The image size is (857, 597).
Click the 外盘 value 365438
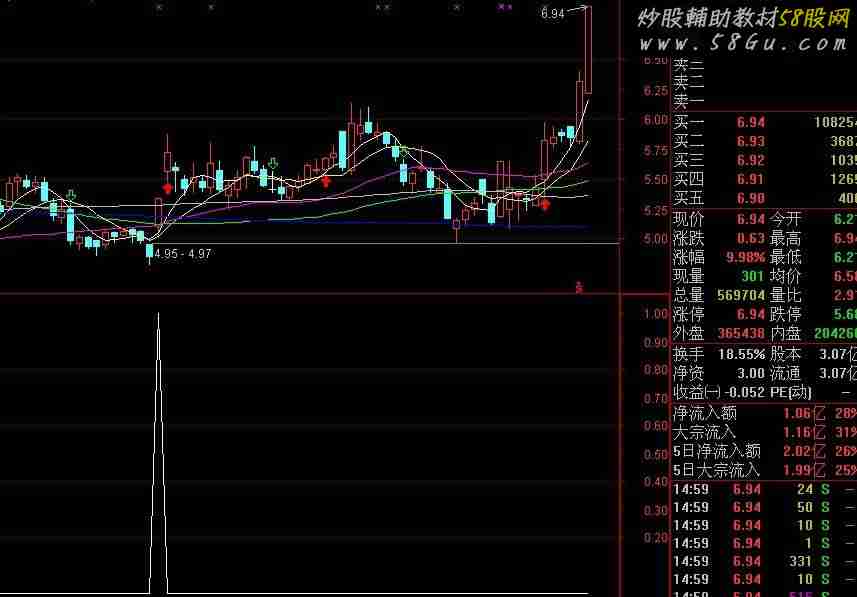click(741, 333)
